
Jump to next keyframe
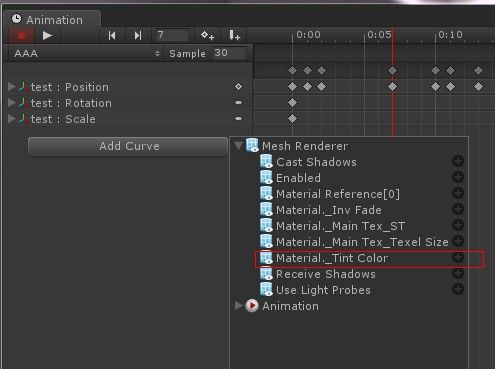138,35
